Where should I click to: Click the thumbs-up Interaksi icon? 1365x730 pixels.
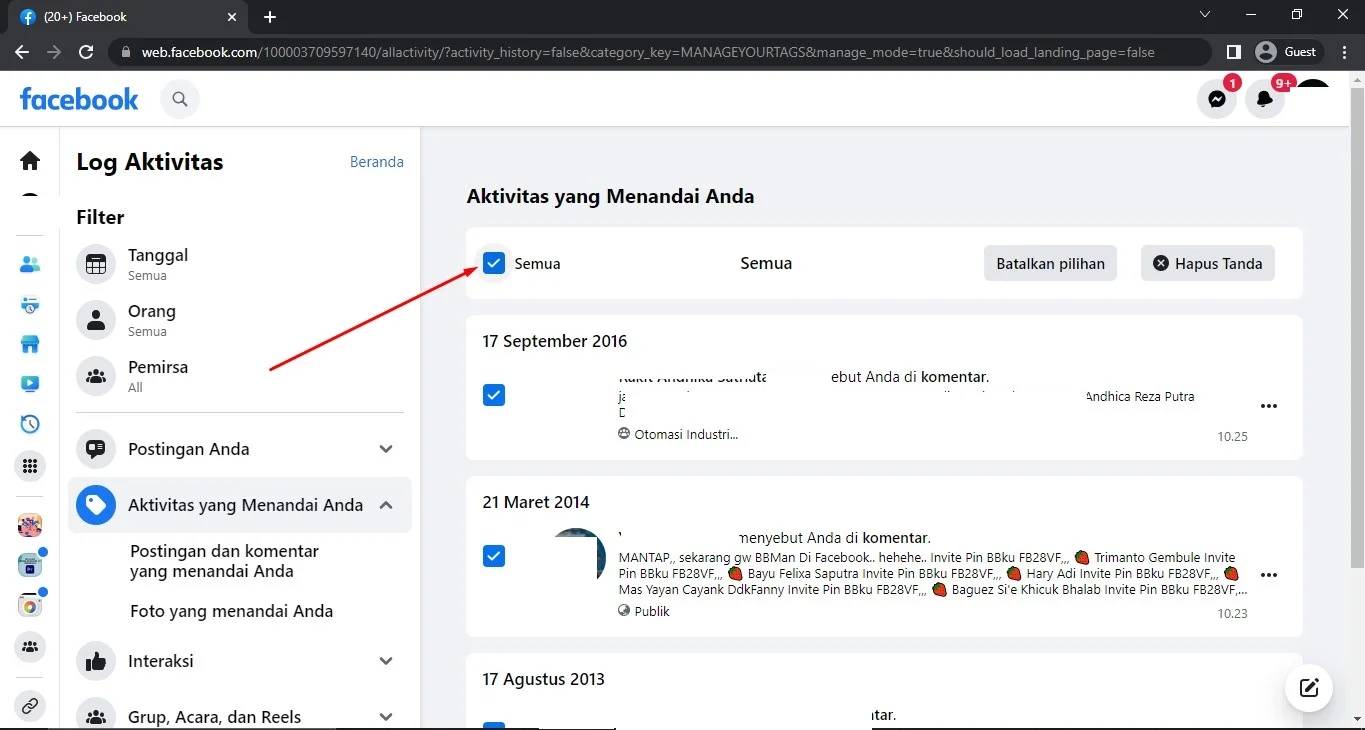coord(96,661)
